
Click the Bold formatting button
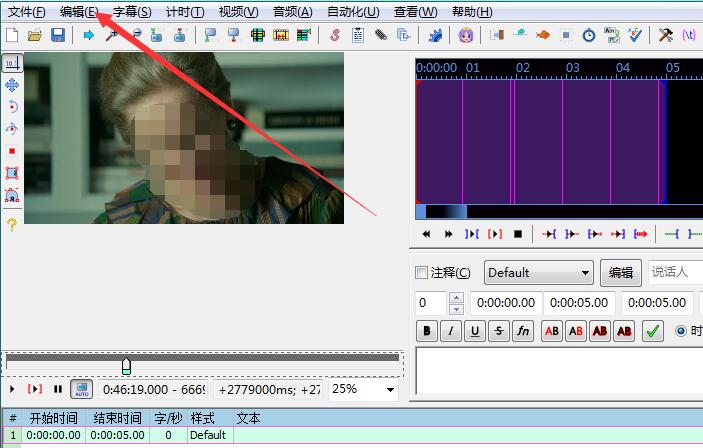(x=427, y=331)
